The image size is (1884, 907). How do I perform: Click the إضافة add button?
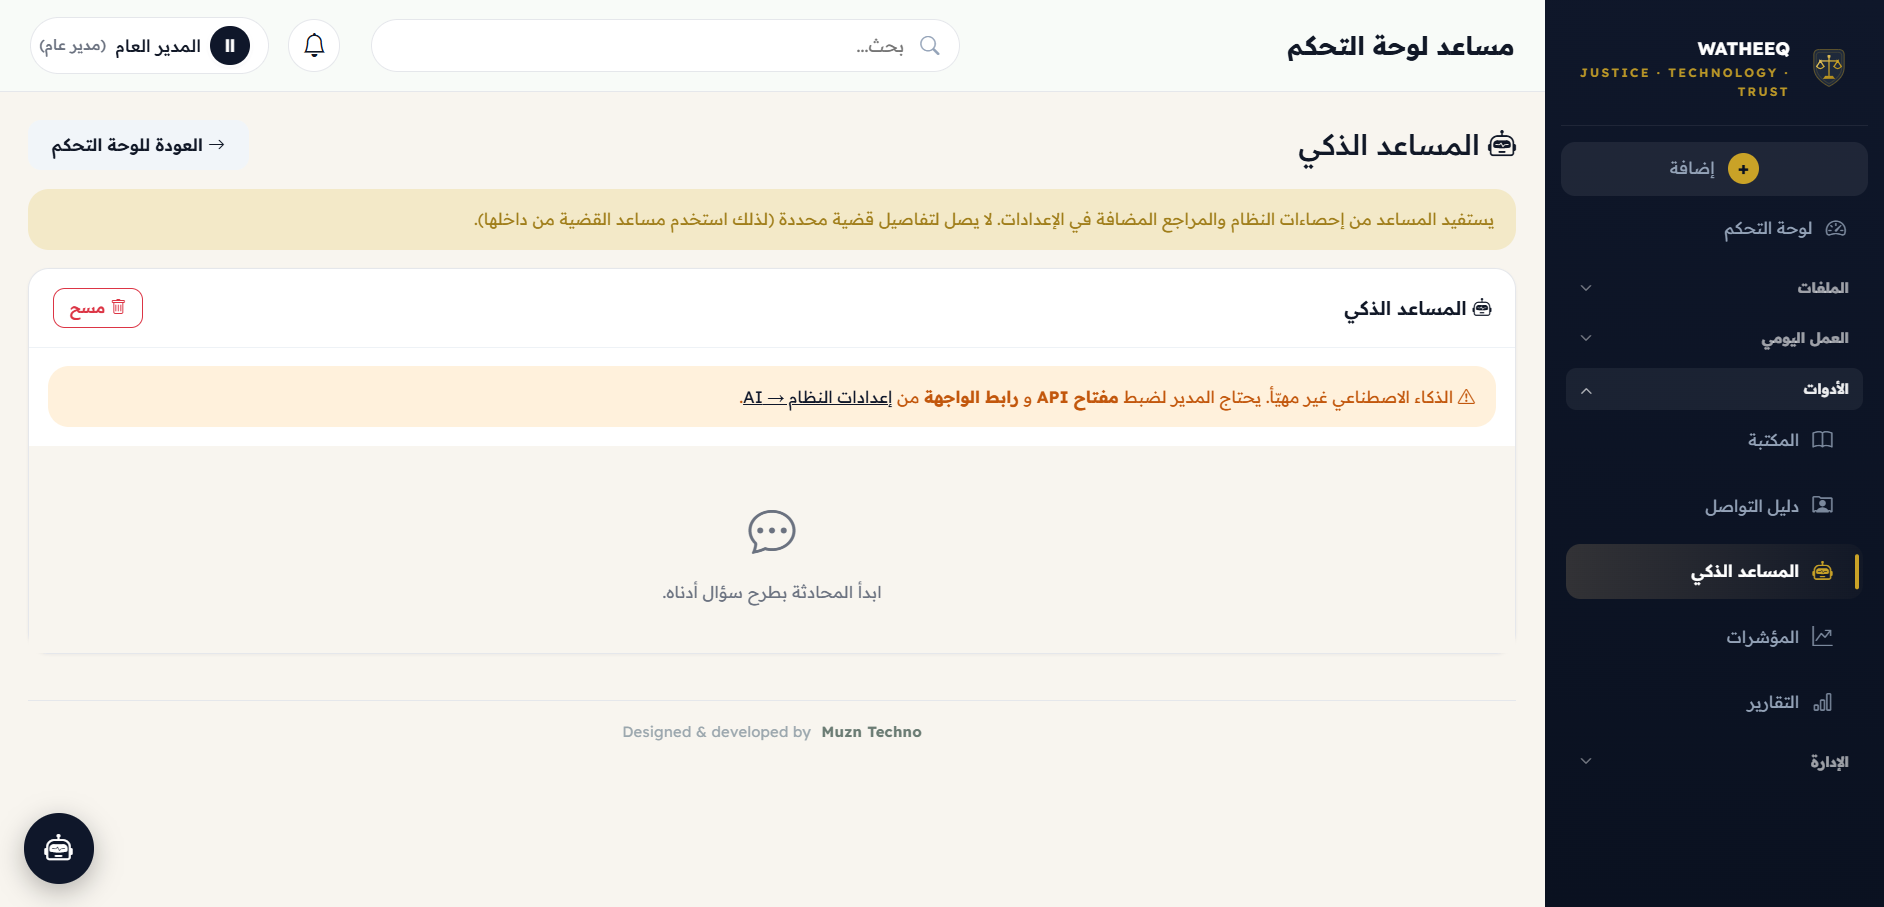pos(1714,169)
